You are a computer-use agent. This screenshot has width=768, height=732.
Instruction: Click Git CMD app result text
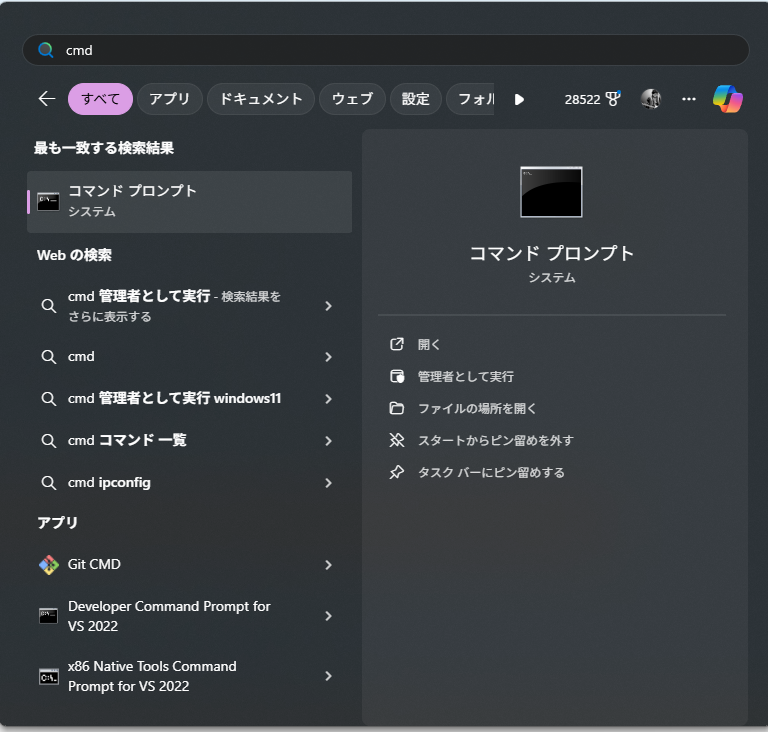pyautogui.click(x=94, y=564)
